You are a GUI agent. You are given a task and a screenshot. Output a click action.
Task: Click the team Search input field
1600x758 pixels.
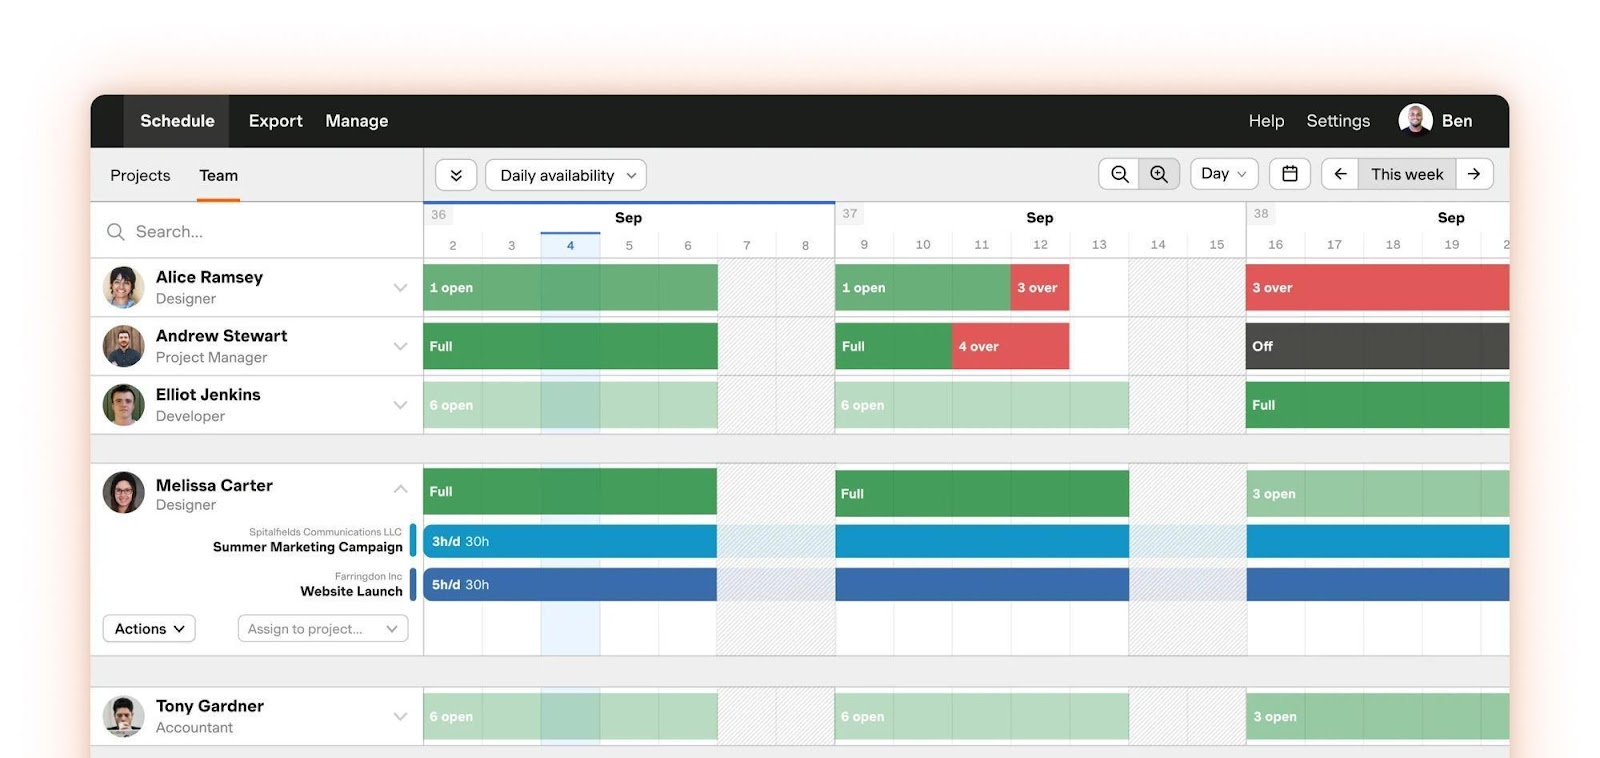260,232
